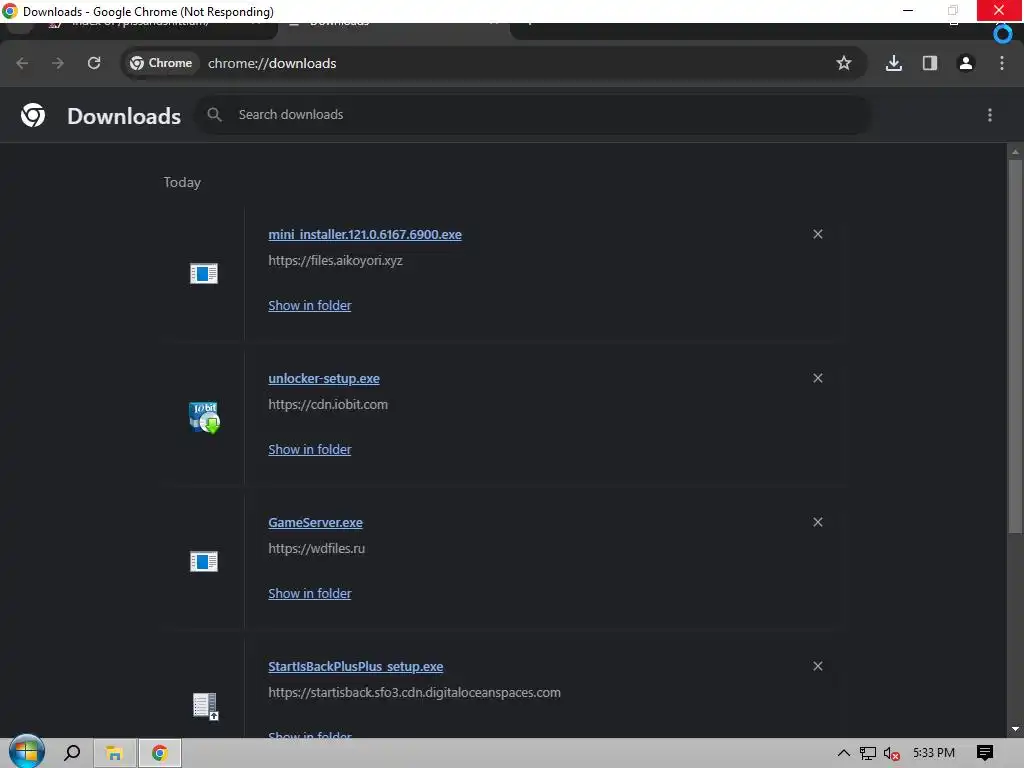
Task: Open the Downloads page more actions menu
Action: pyautogui.click(x=990, y=115)
